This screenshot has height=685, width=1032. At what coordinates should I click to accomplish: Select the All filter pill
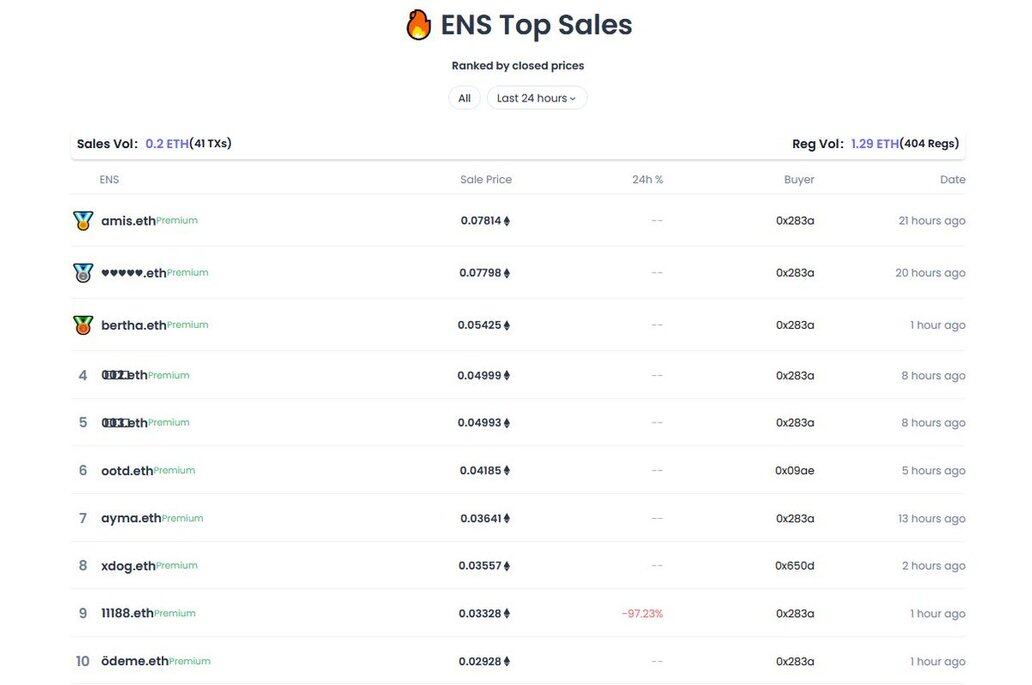[464, 98]
